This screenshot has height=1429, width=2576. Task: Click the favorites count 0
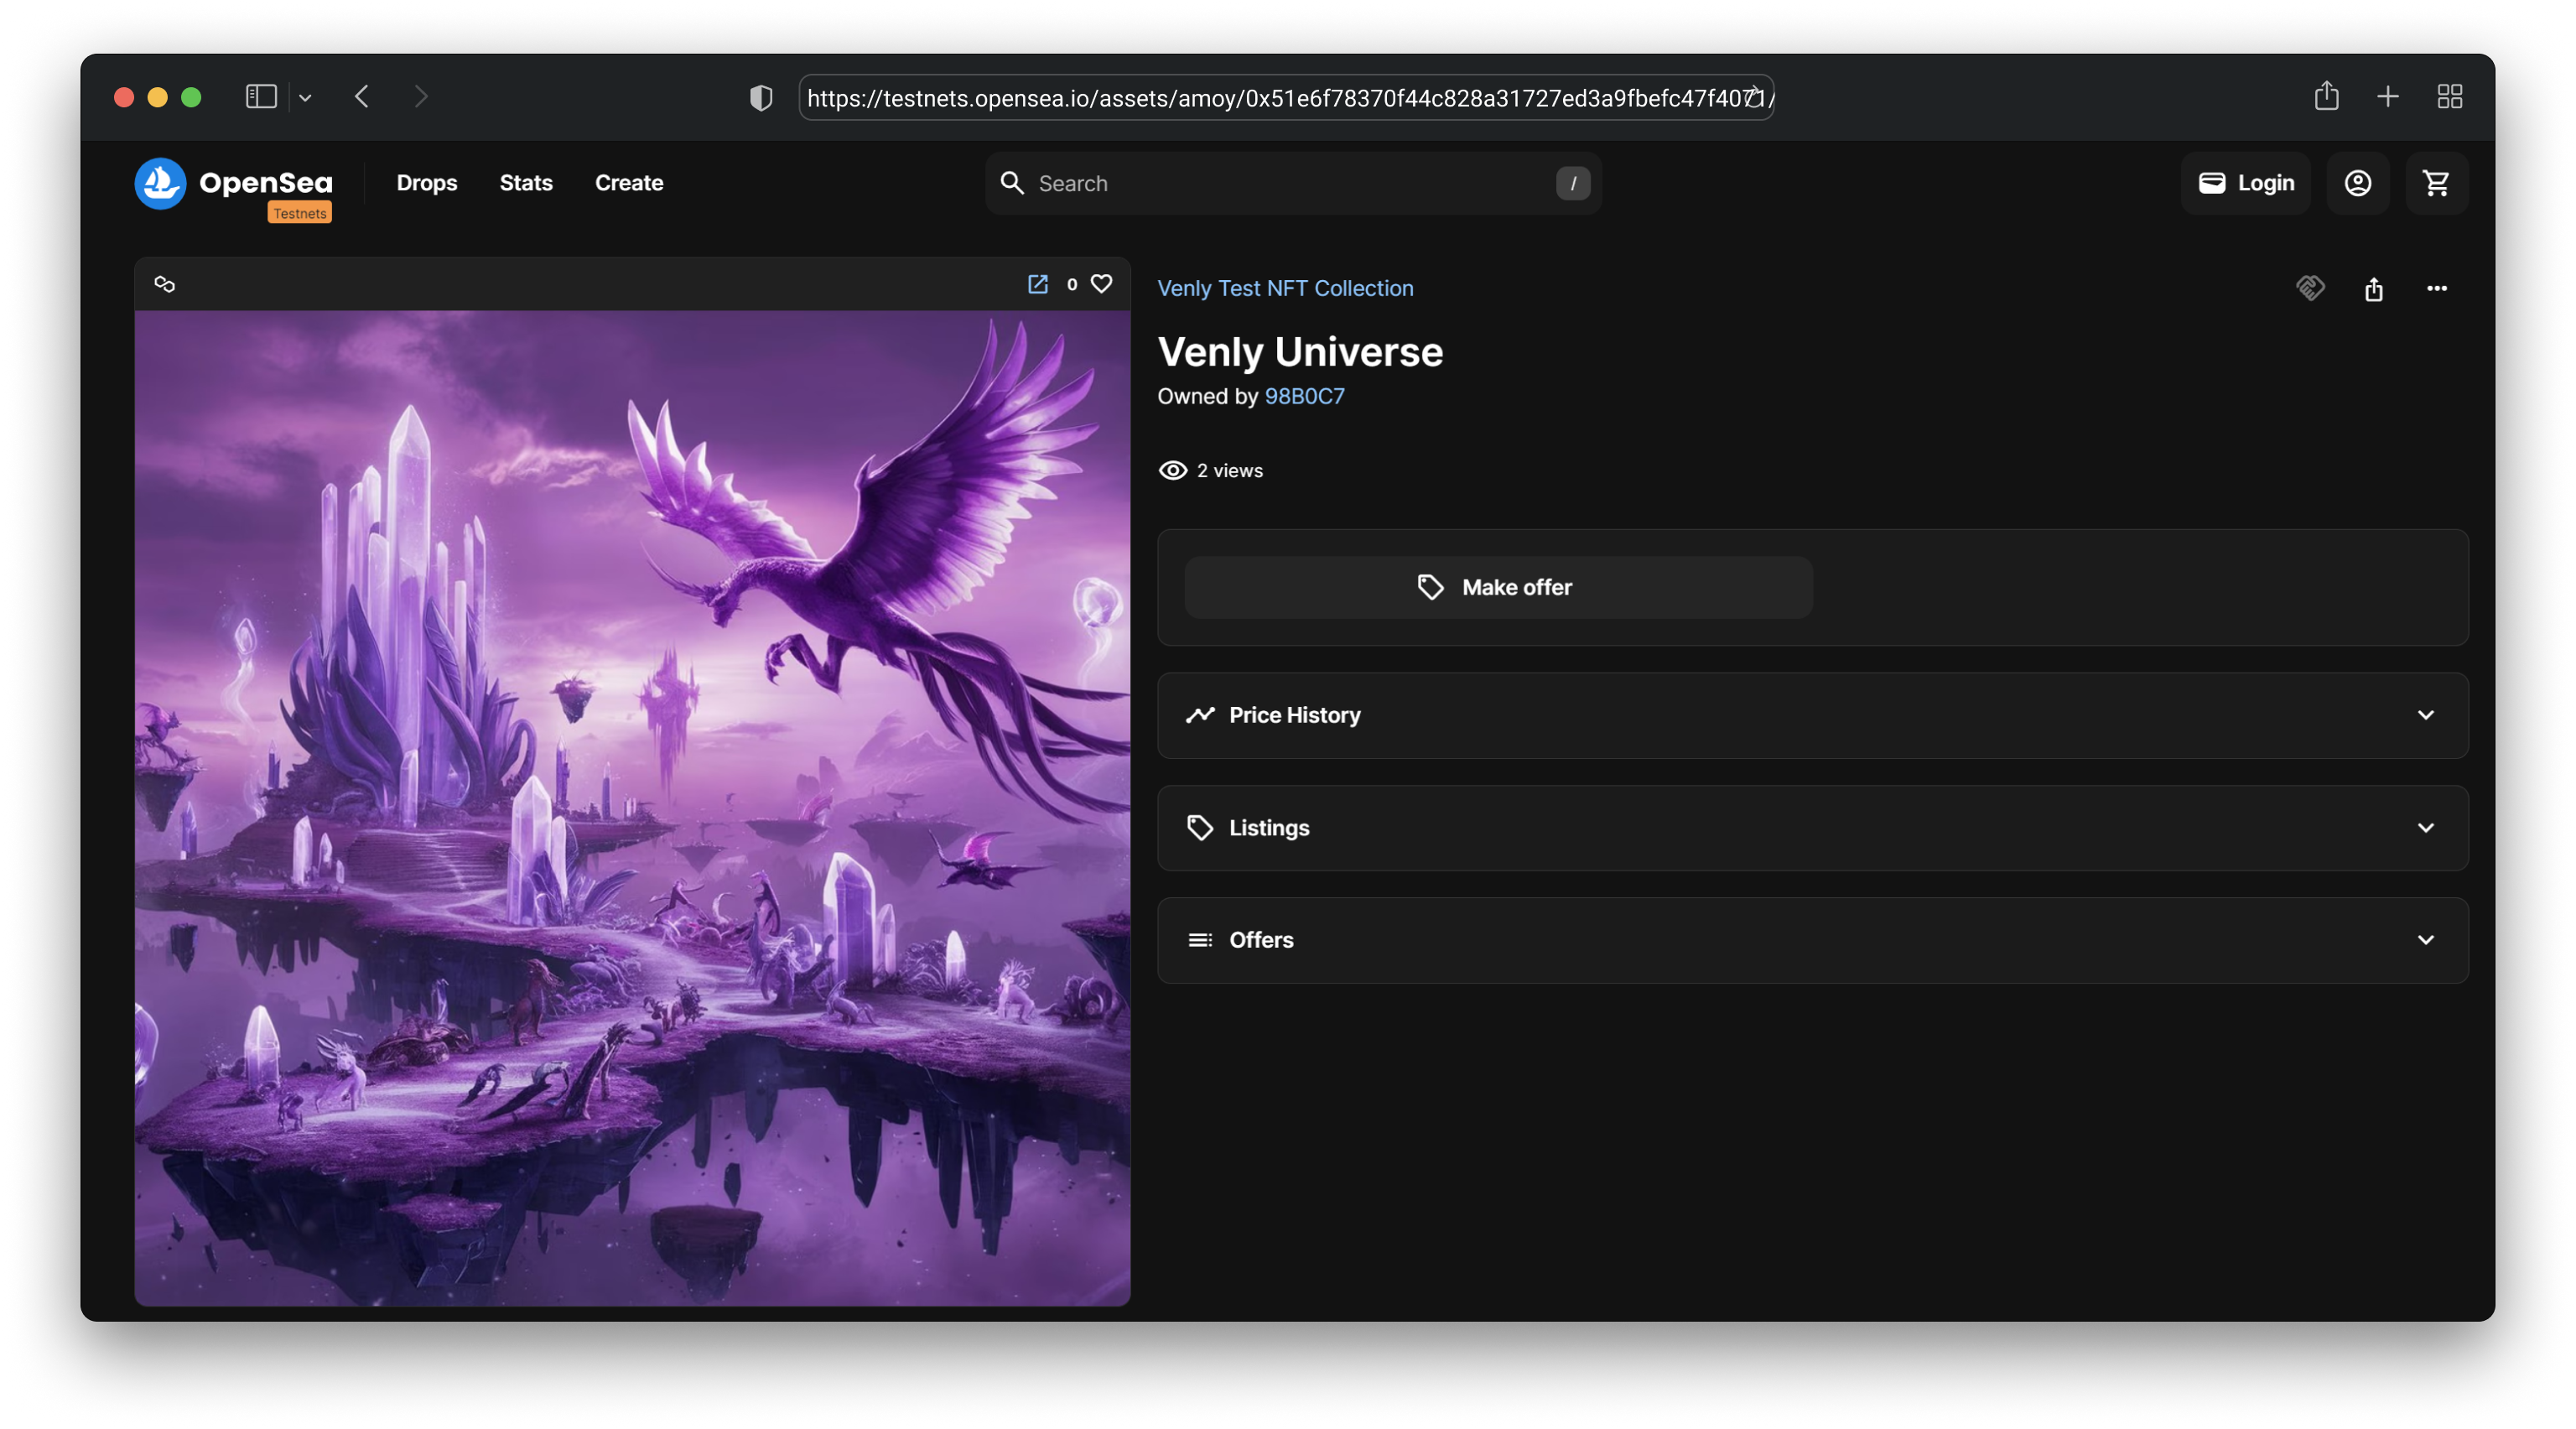[1071, 285]
